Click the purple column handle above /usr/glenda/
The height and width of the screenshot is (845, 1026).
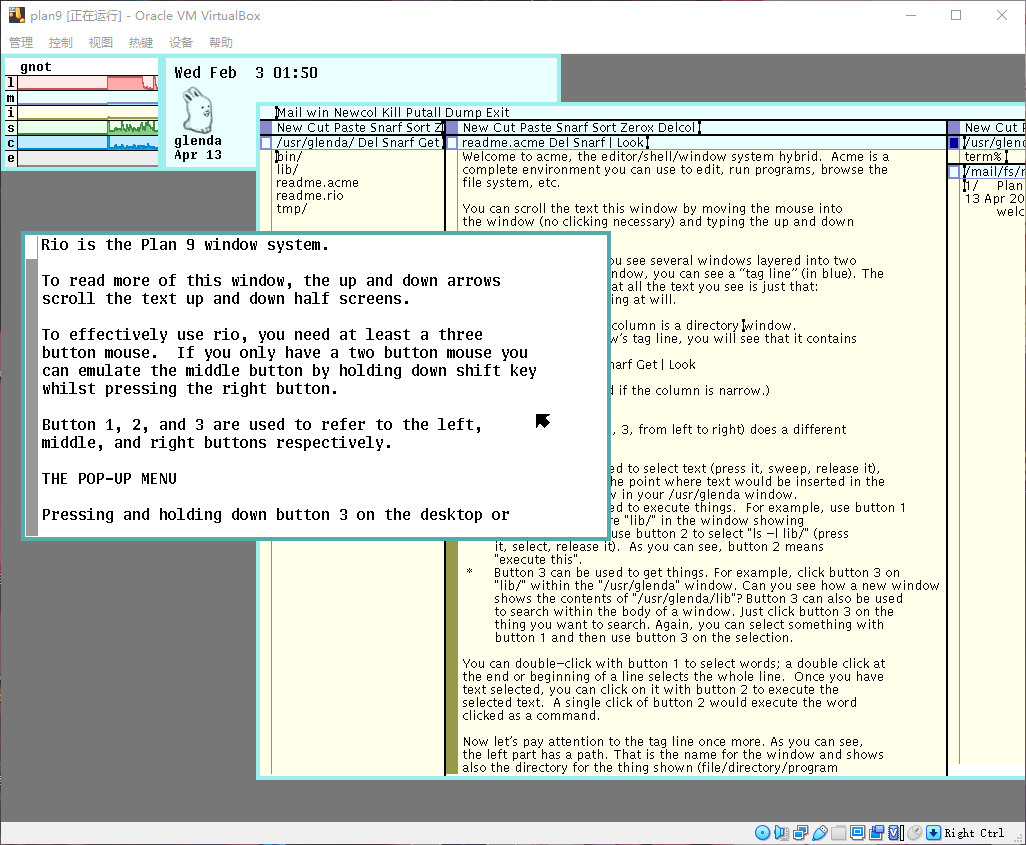tap(266, 127)
